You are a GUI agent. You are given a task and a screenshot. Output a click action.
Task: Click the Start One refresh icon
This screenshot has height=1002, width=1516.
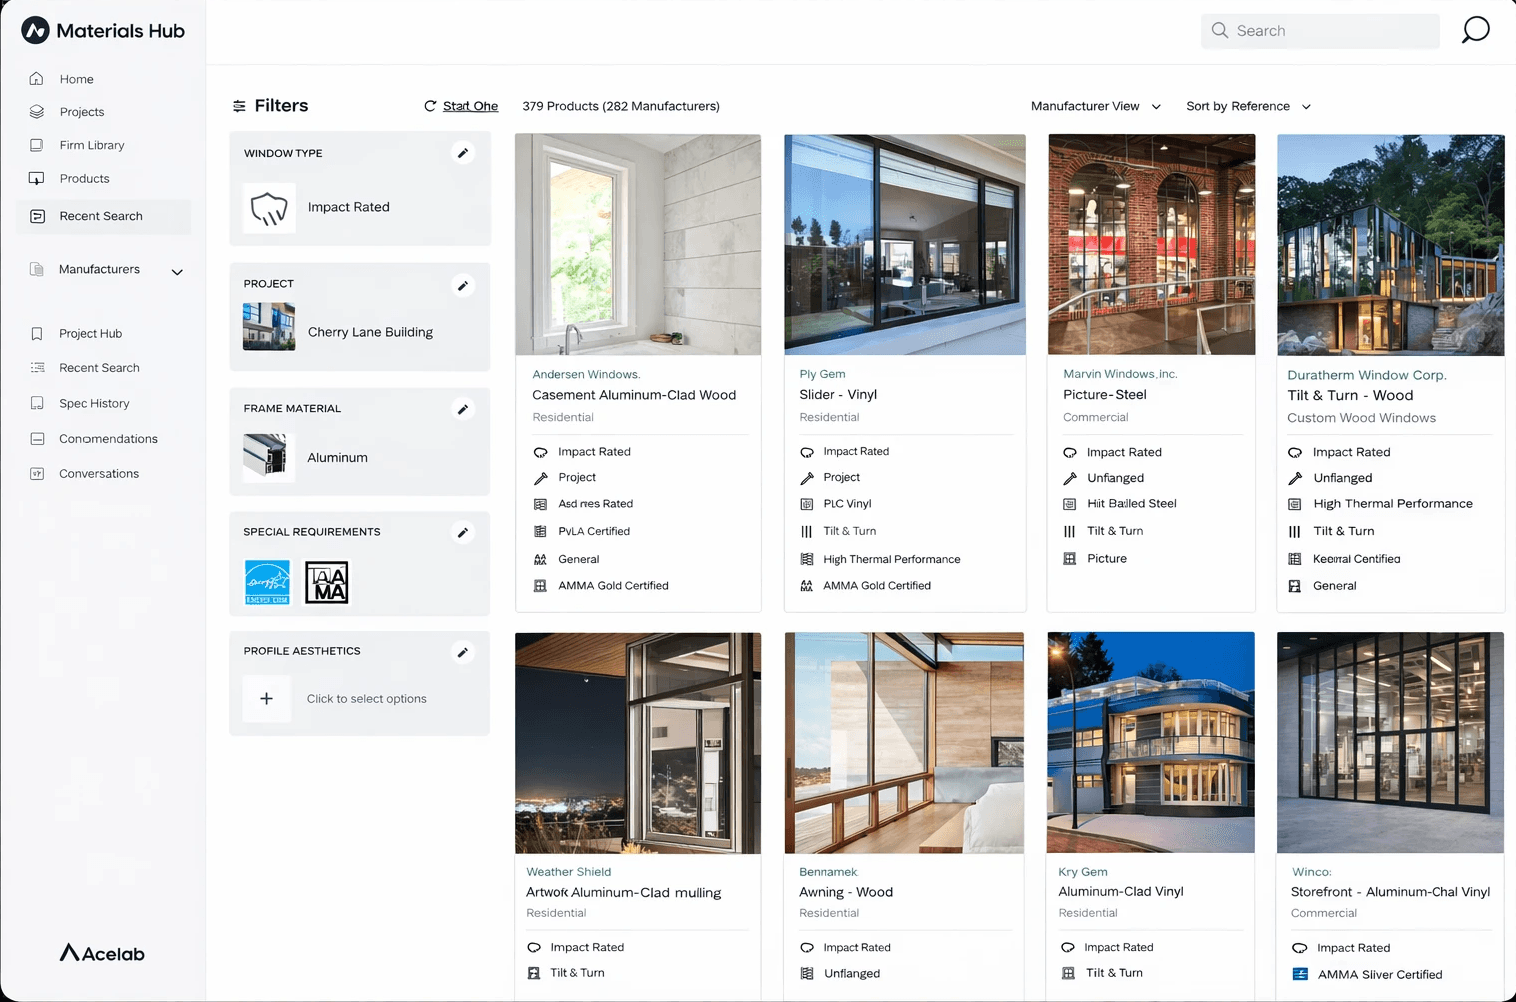tap(430, 106)
